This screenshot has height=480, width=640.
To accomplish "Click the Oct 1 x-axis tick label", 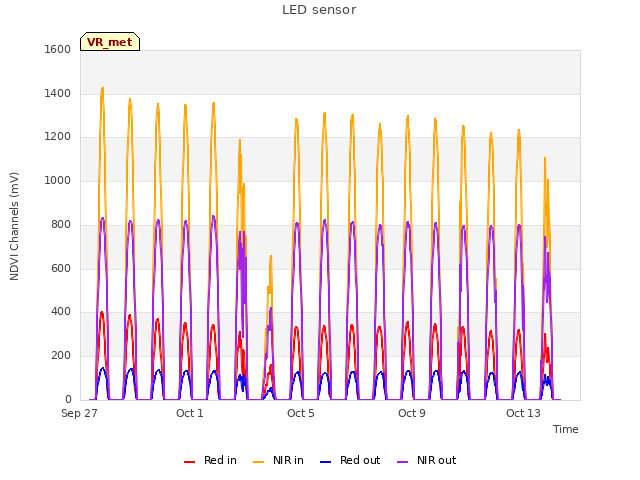I will [x=190, y=413].
